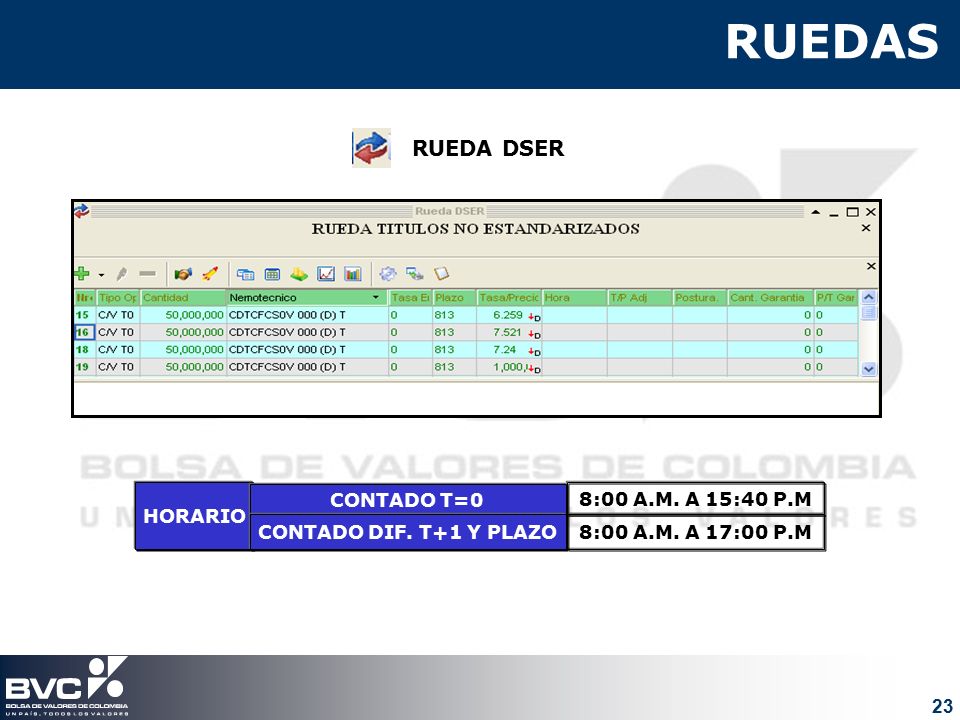Image resolution: width=960 pixels, height=720 pixels.
Task: Click the Hora column header
Action: click(574, 298)
